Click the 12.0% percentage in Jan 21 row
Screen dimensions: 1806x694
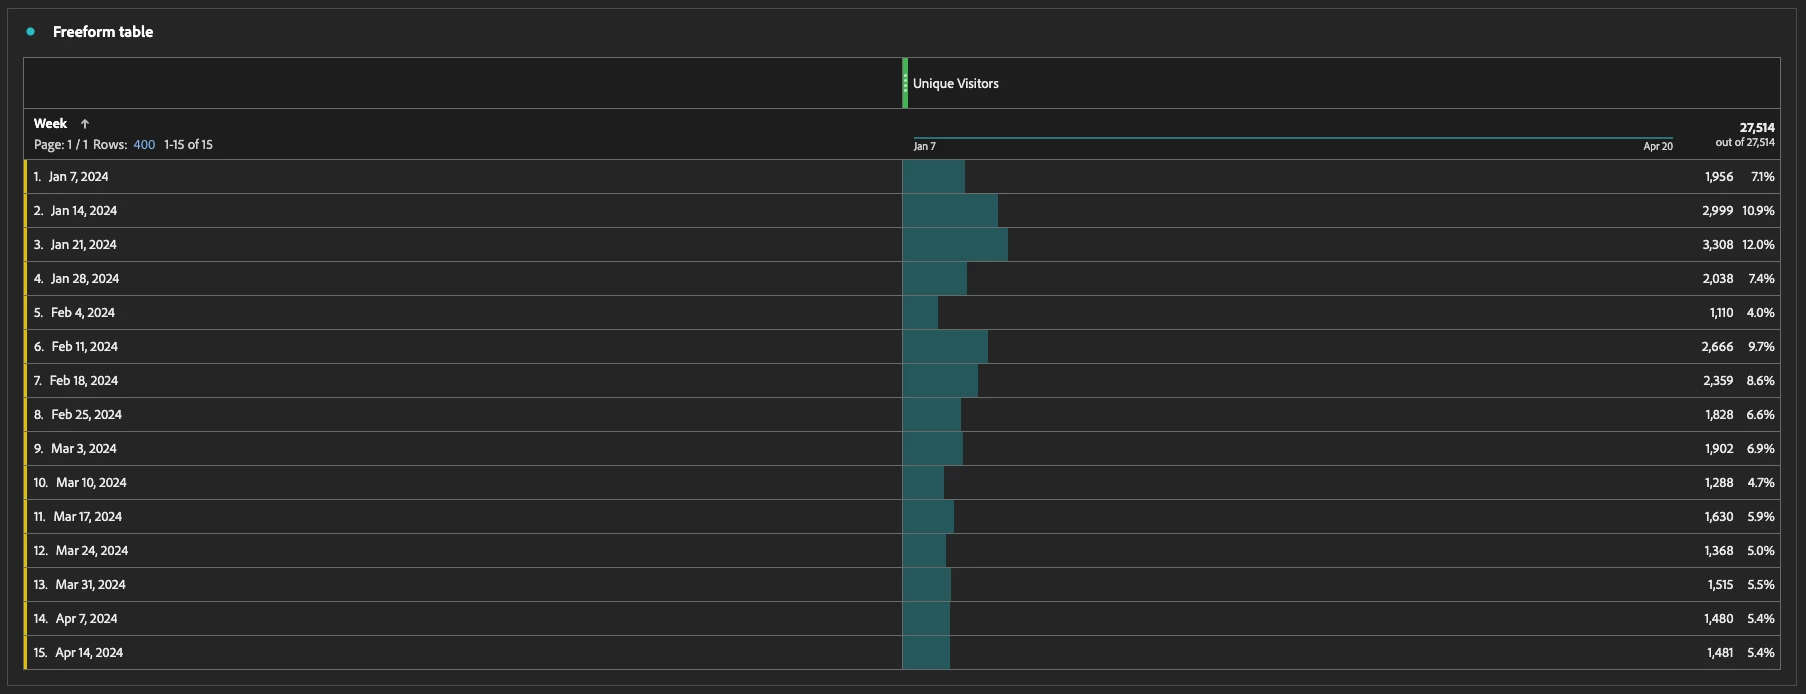point(1758,245)
